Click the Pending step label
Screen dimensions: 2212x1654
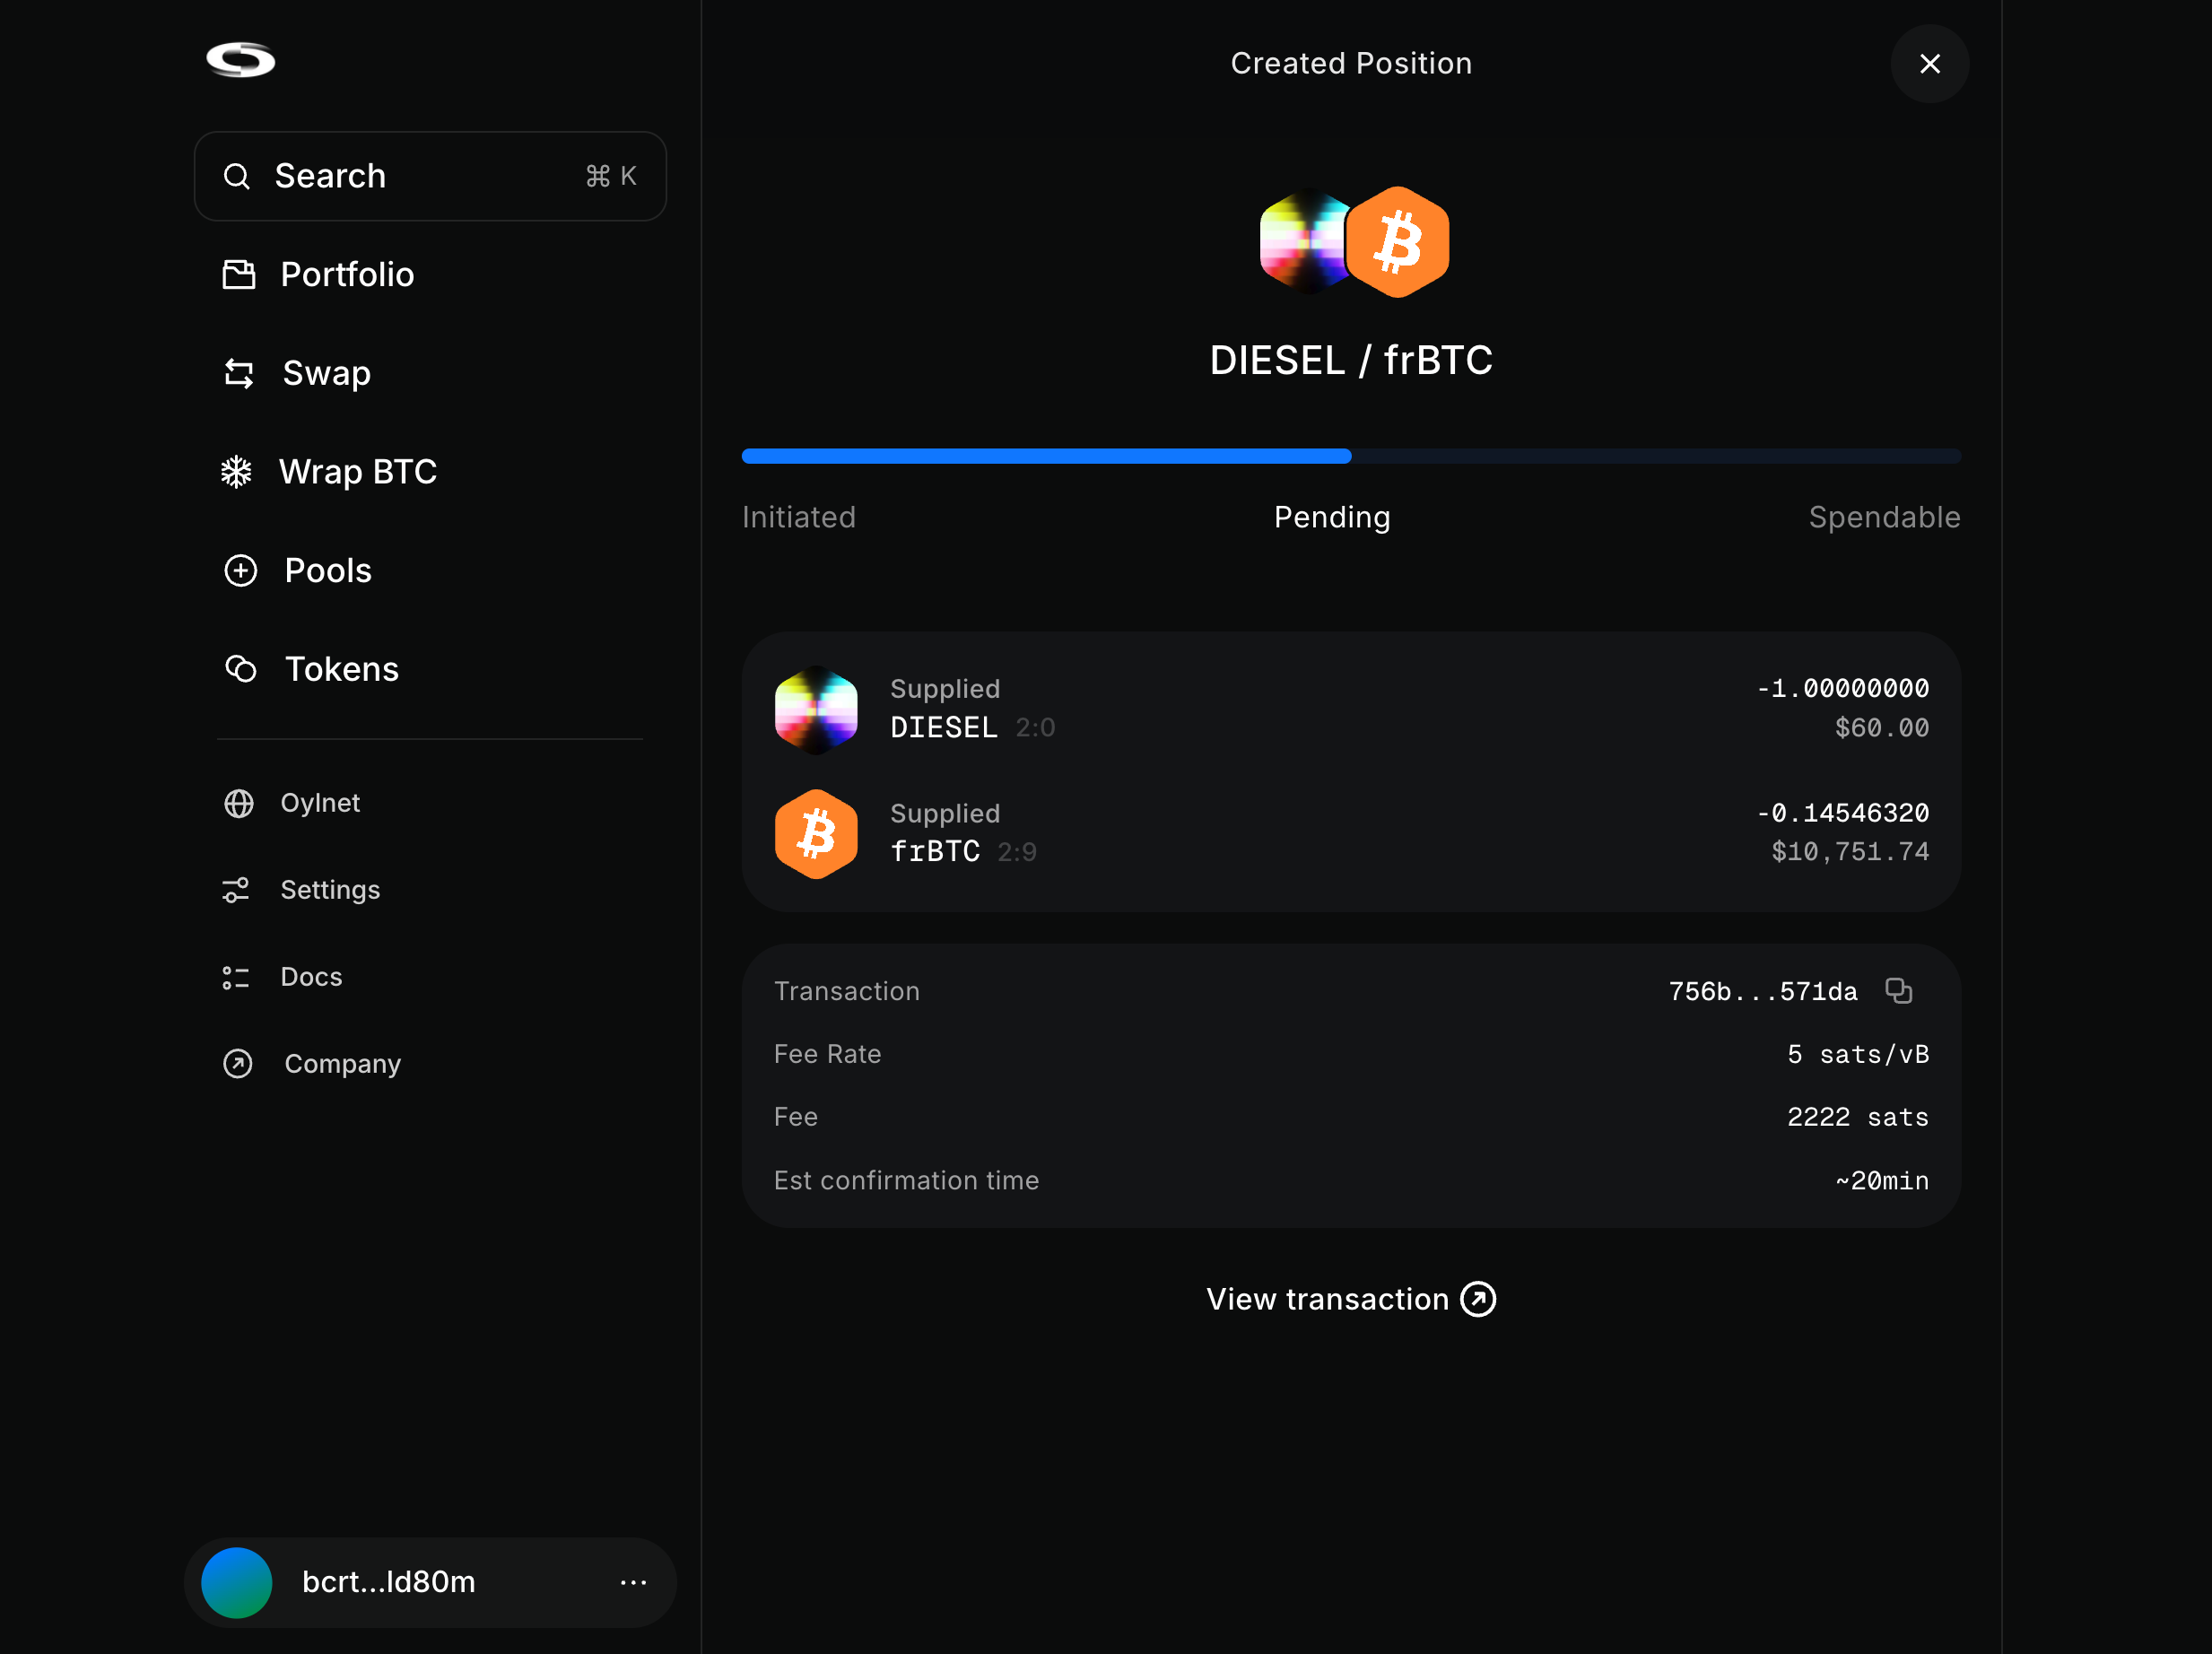[1332, 517]
